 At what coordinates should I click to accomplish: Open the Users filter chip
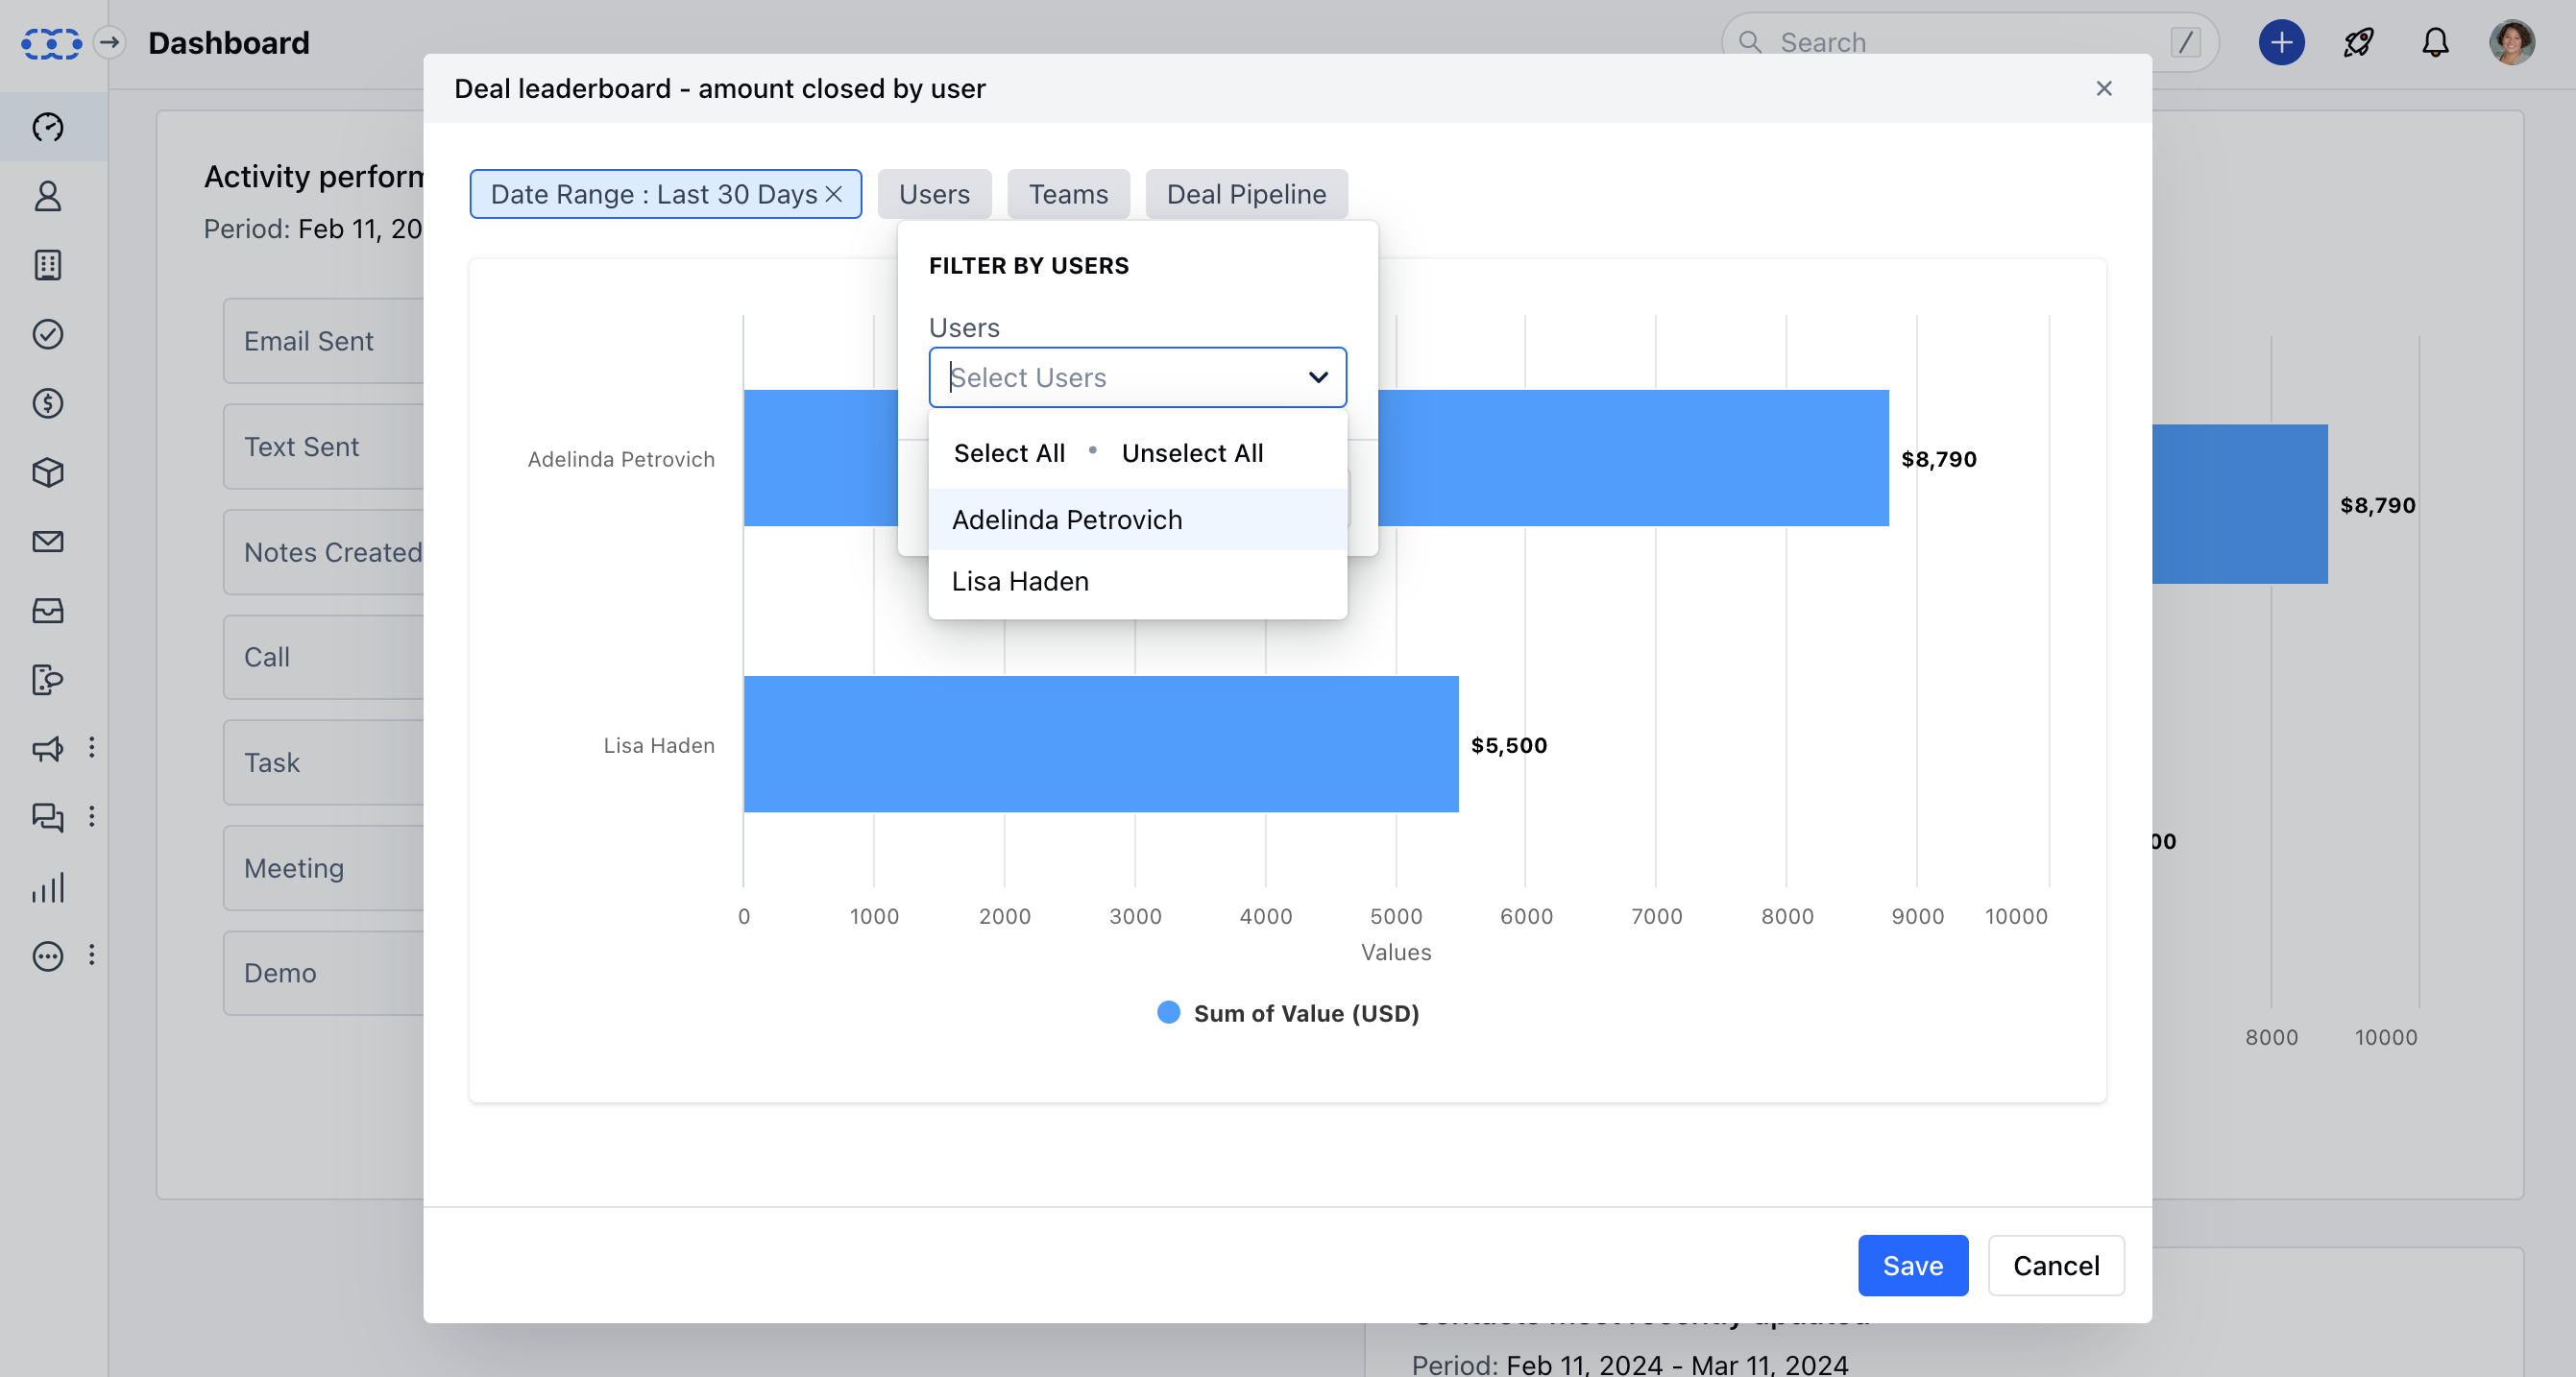pyautogui.click(x=934, y=193)
